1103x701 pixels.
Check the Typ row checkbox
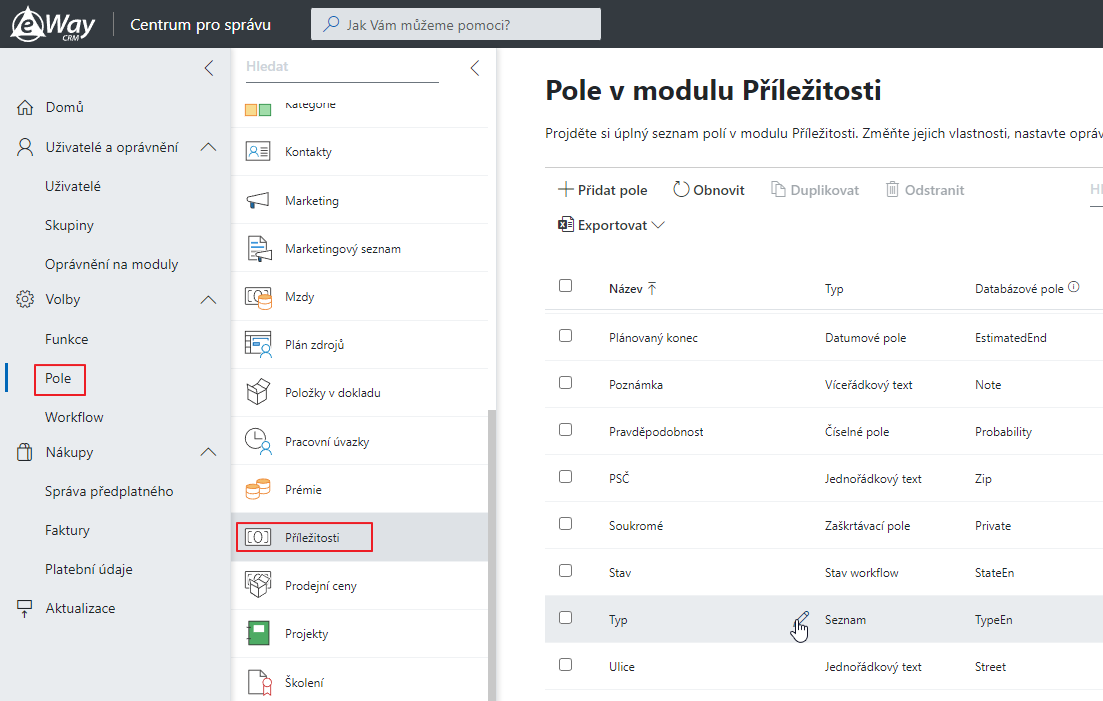click(x=566, y=617)
